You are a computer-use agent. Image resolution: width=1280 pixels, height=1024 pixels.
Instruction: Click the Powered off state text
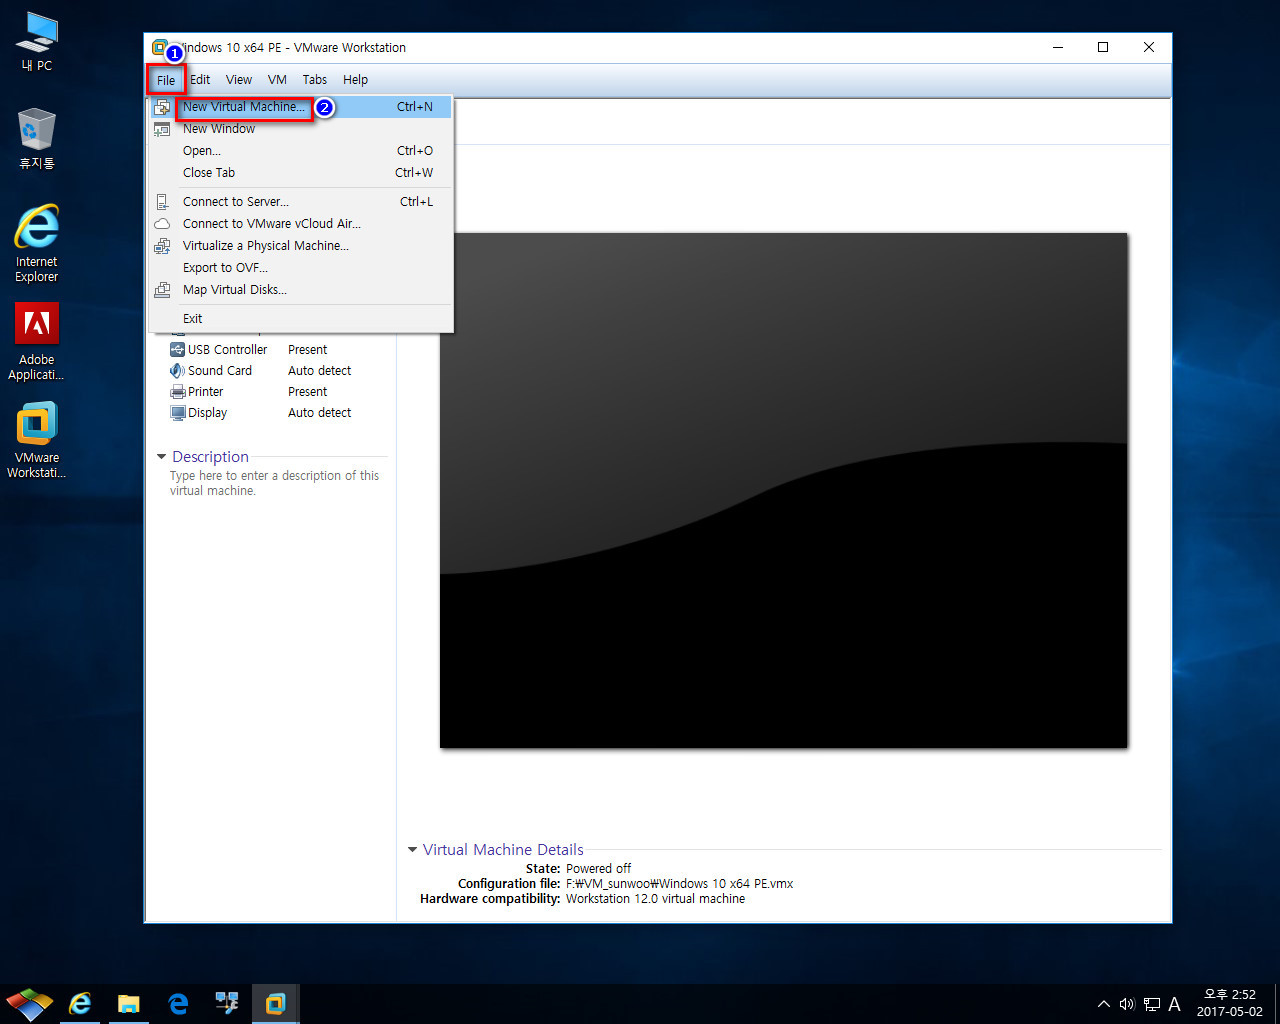[598, 869]
